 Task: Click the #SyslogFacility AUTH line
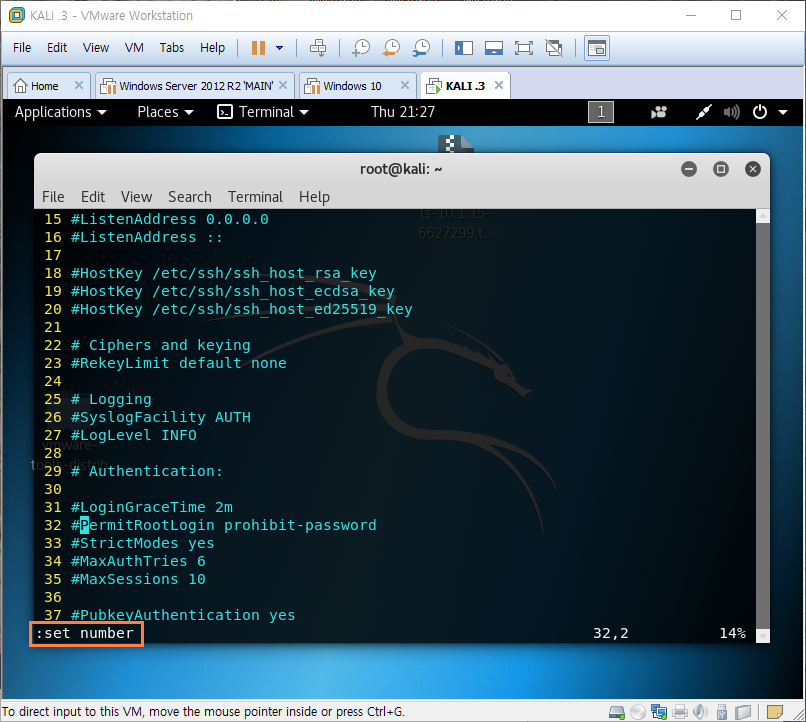[x=160, y=417]
